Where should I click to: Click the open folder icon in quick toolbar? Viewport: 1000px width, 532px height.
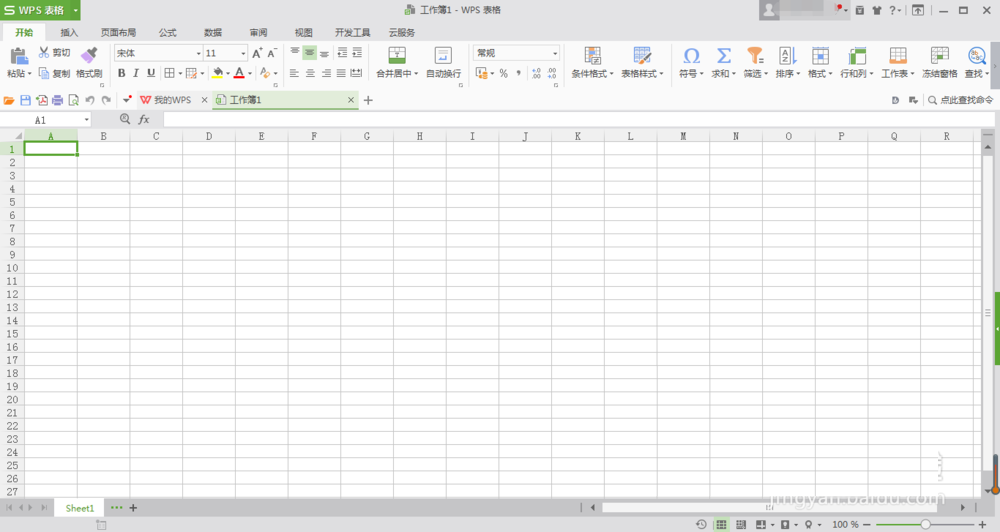pos(9,100)
